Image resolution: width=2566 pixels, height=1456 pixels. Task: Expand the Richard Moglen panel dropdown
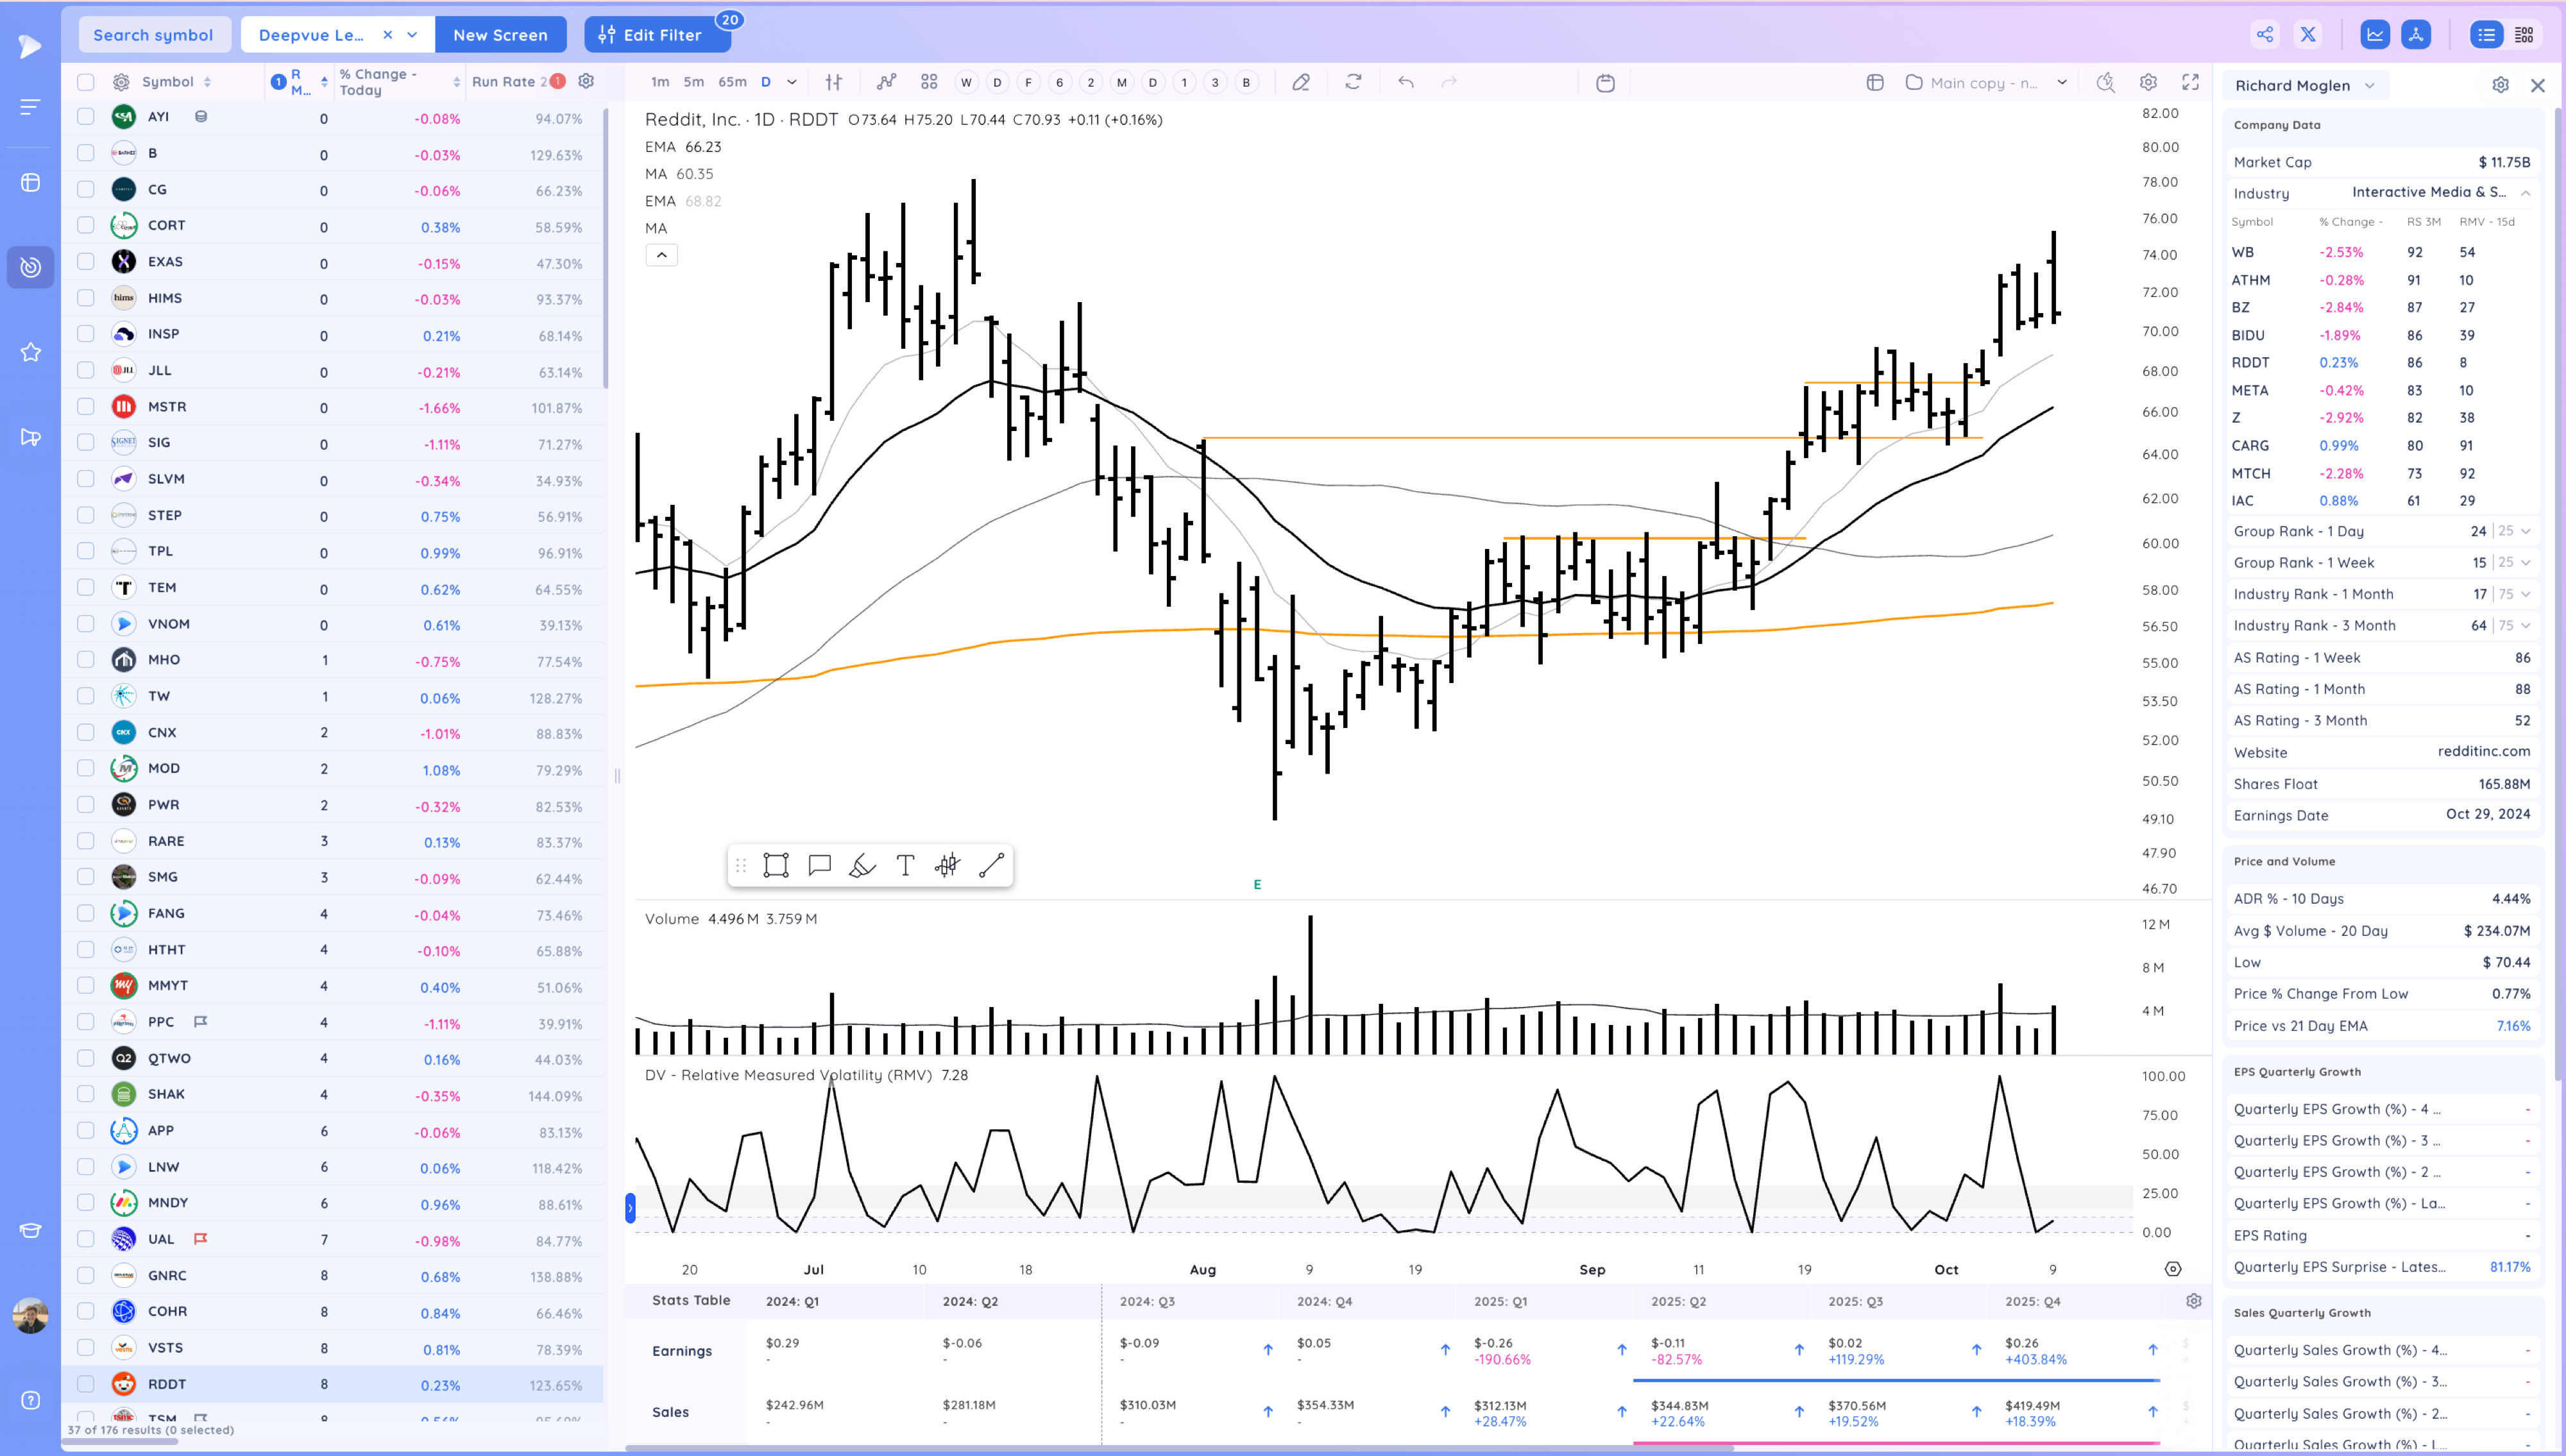[x=2369, y=86]
